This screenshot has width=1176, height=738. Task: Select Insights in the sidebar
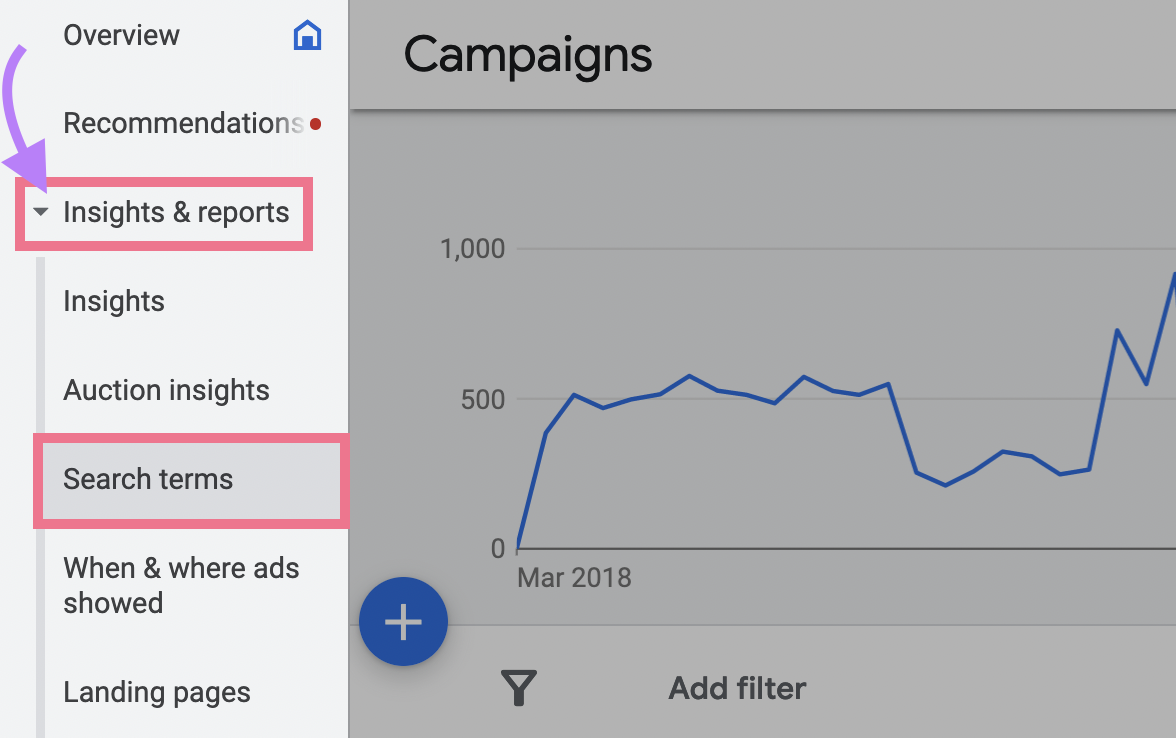pyautogui.click(x=113, y=300)
